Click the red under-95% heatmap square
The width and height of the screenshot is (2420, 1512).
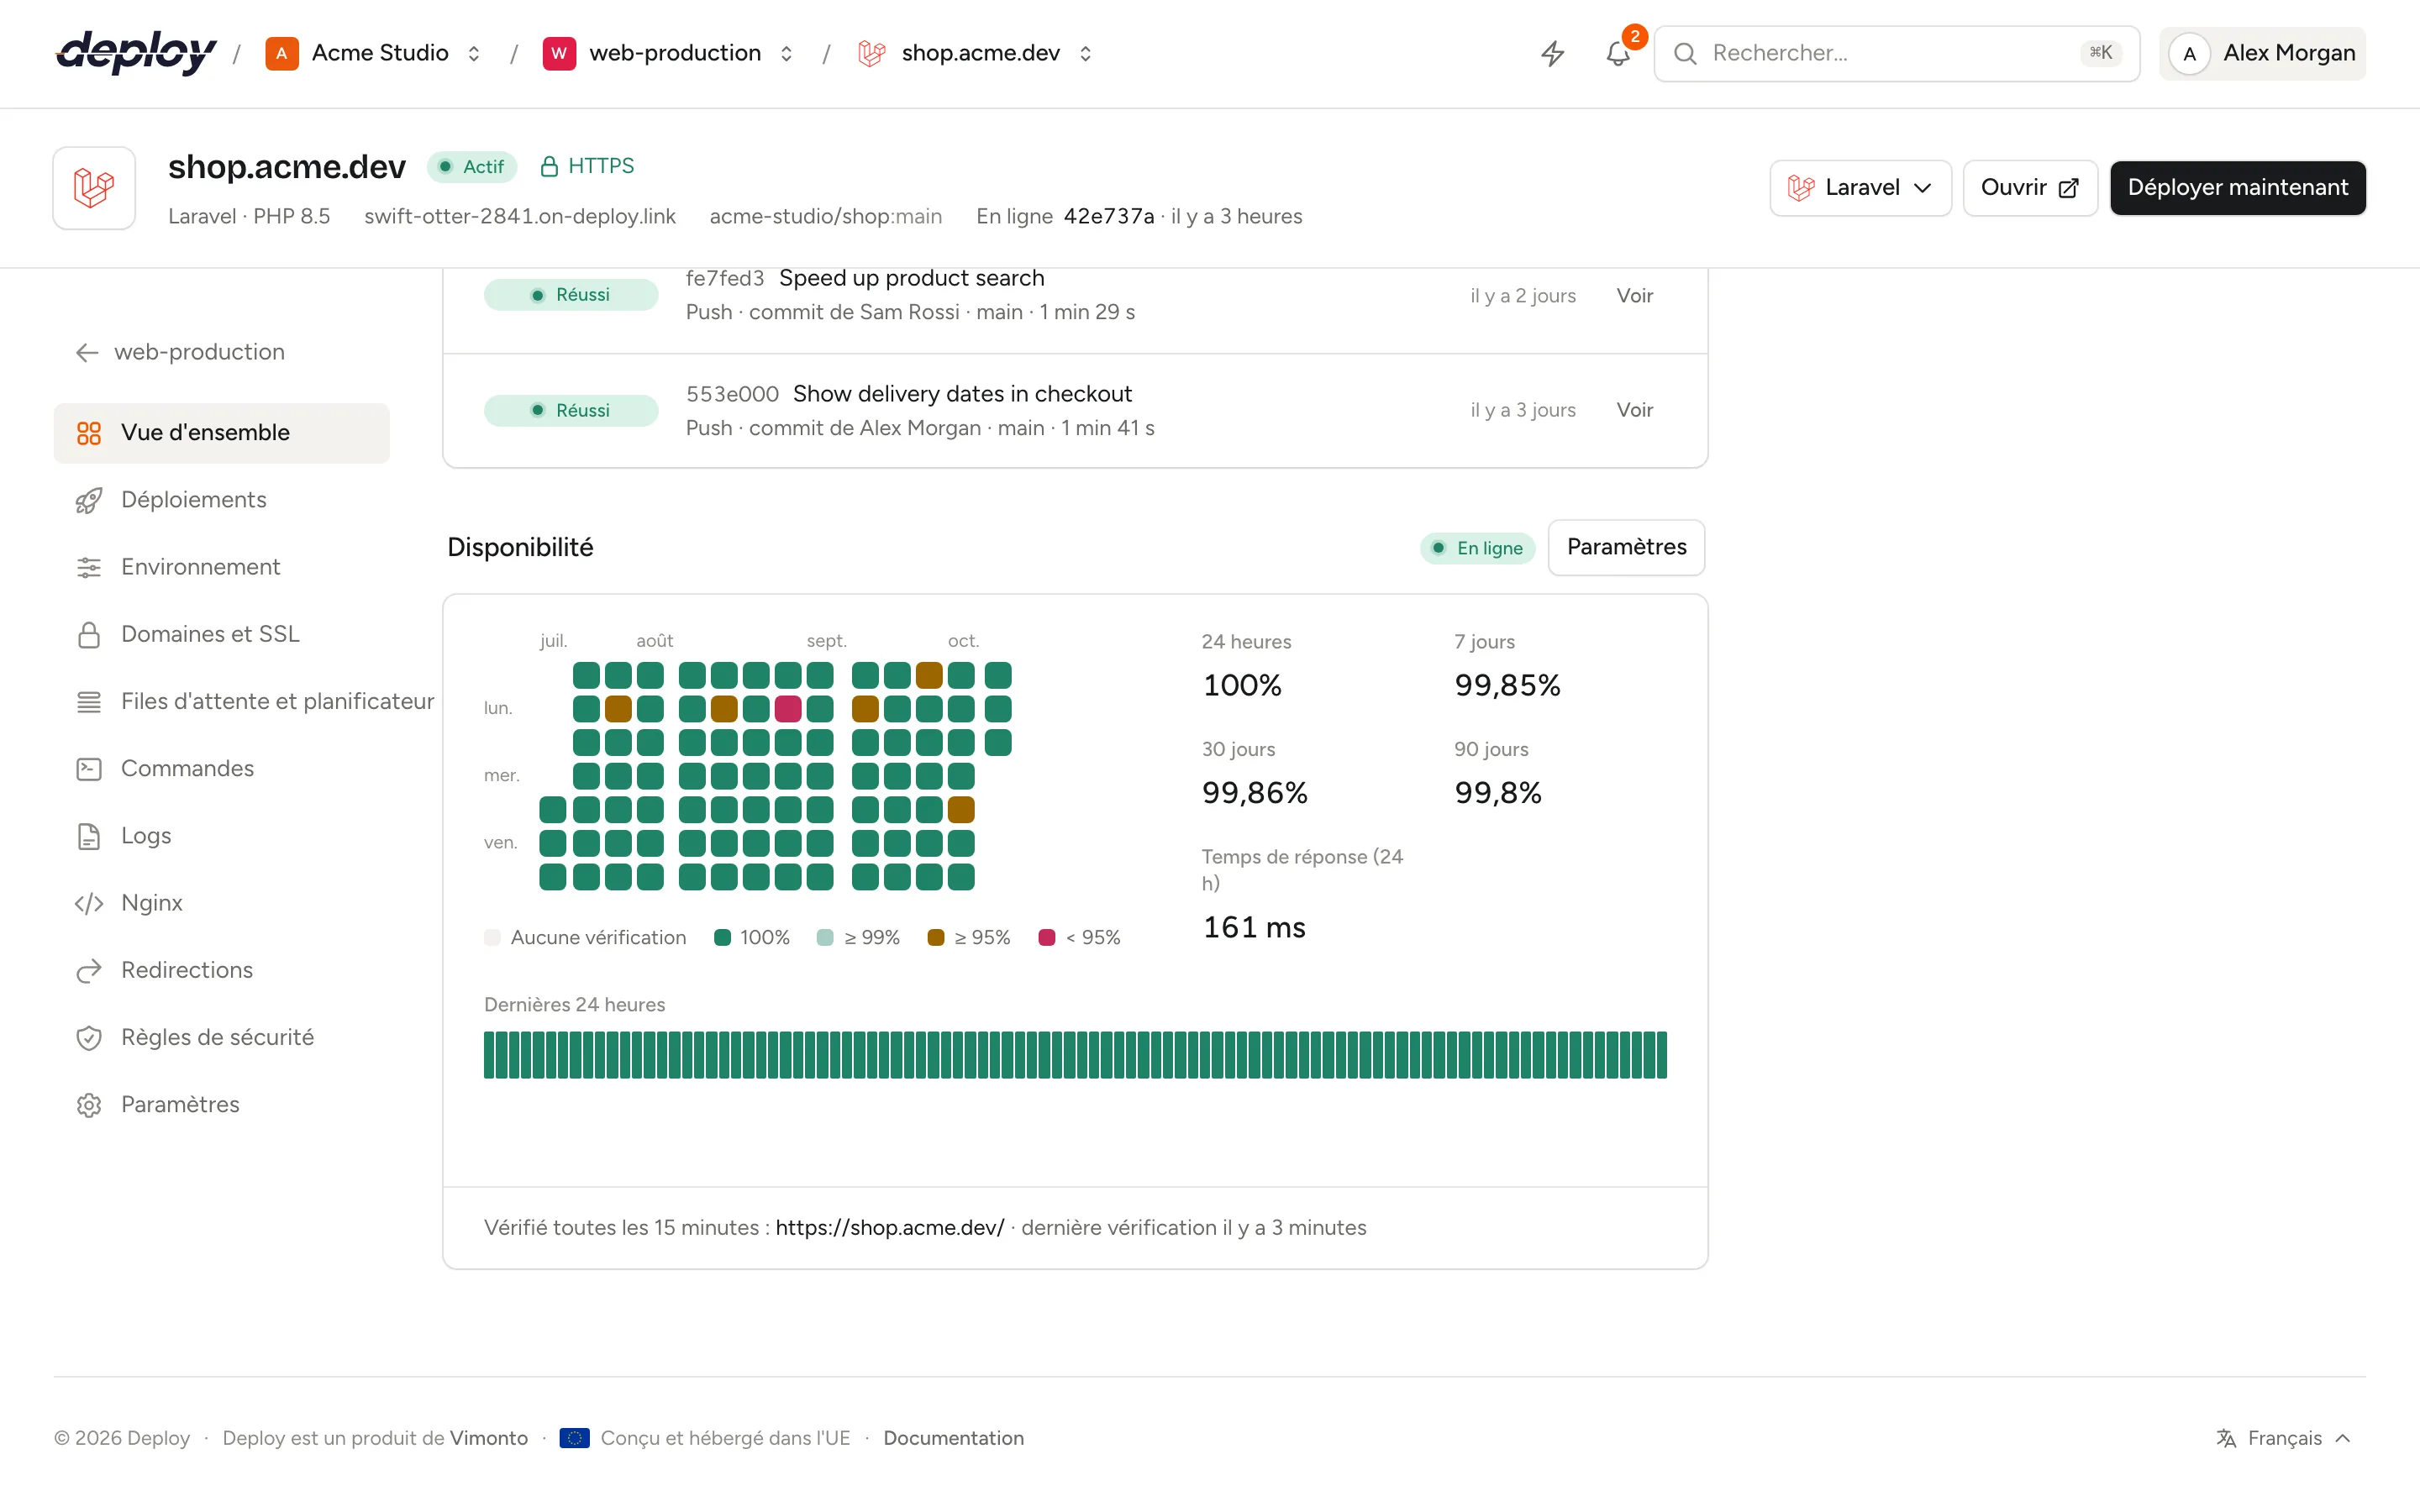pyautogui.click(x=788, y=709)
